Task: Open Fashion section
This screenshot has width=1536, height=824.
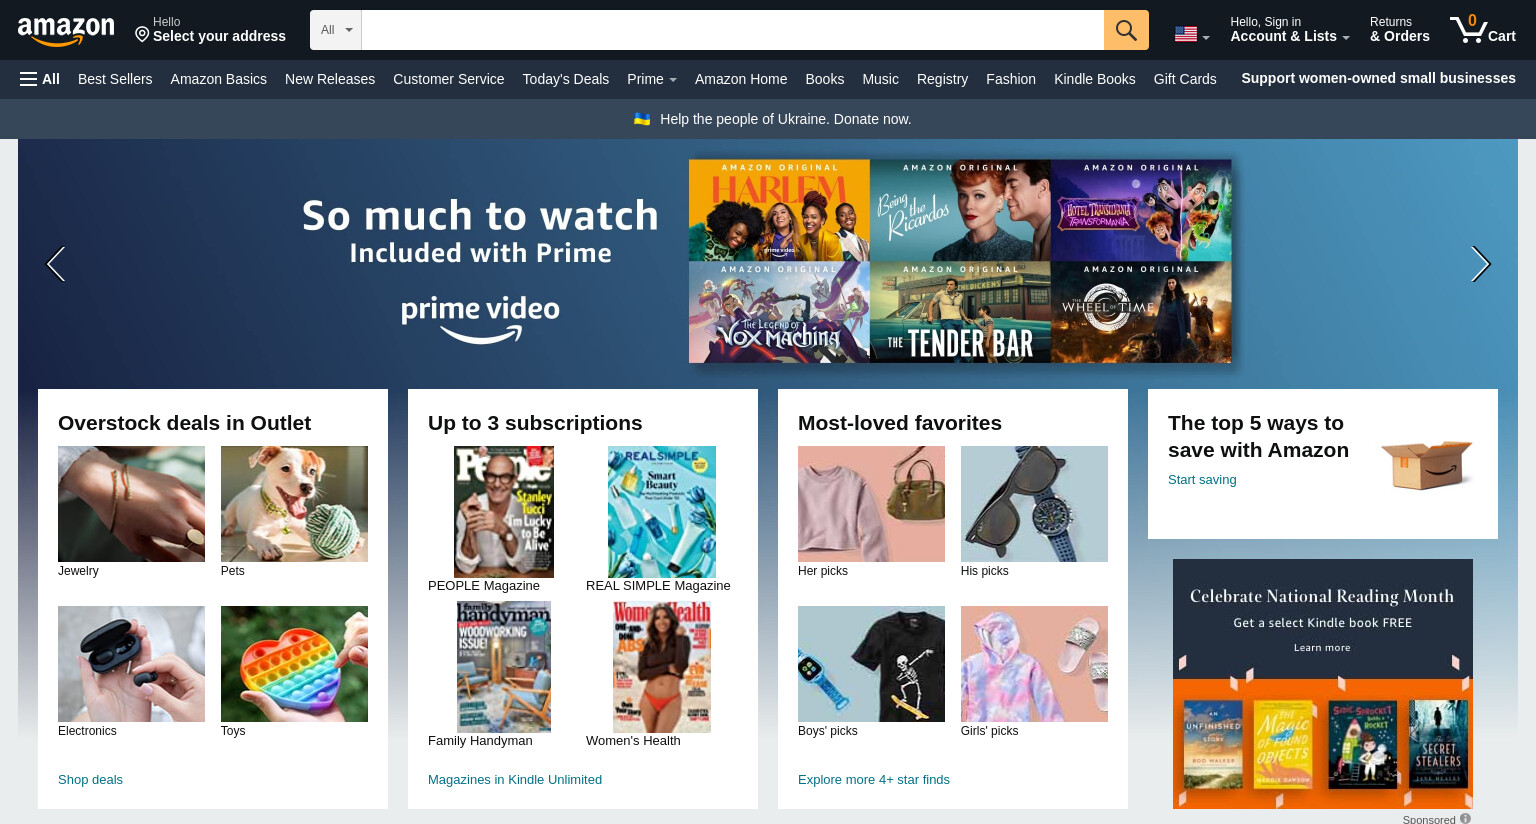Action: [x=1011, y=79]
